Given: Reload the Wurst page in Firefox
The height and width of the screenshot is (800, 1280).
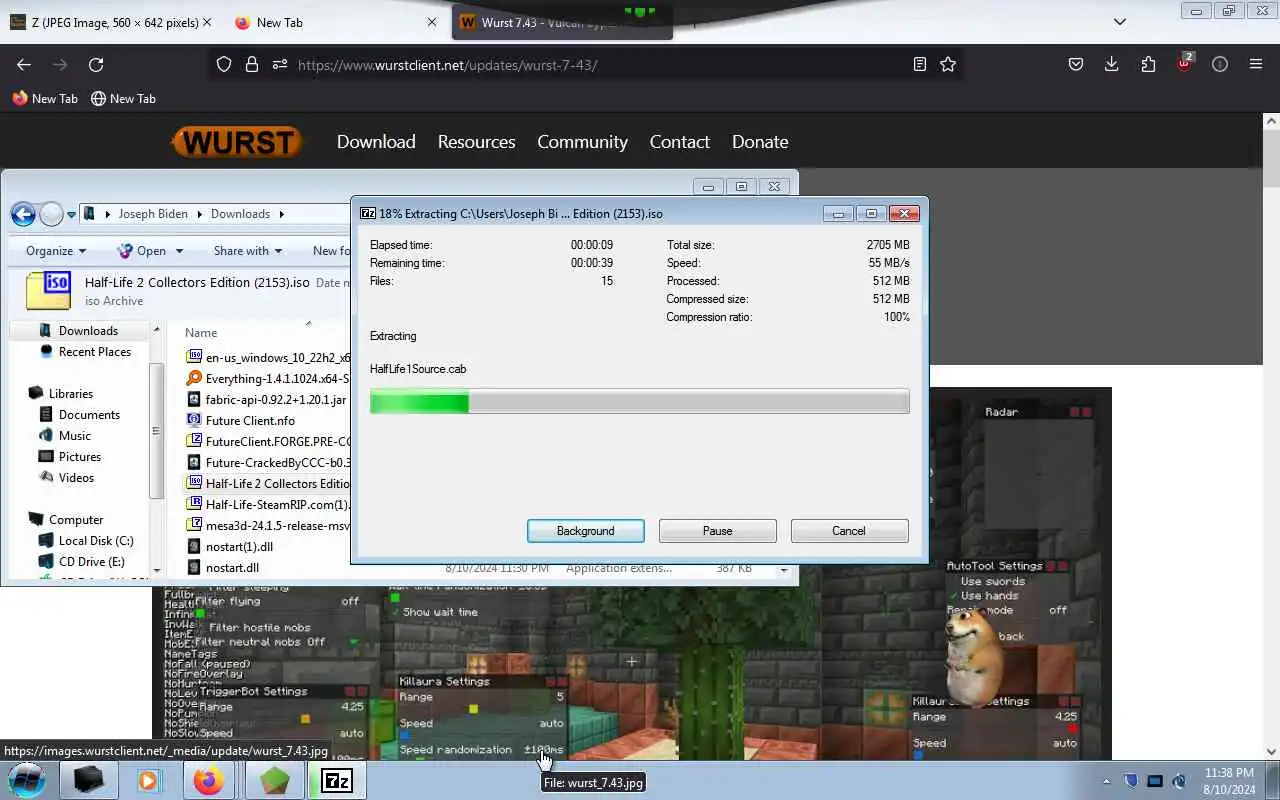Looking at the screenshot, I should point(96,64).
